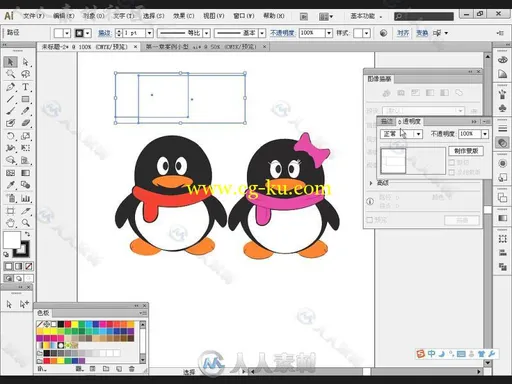512x384 pixels.
Task: Open blending mode 正常 dropdown
Action: pos(418,134)
